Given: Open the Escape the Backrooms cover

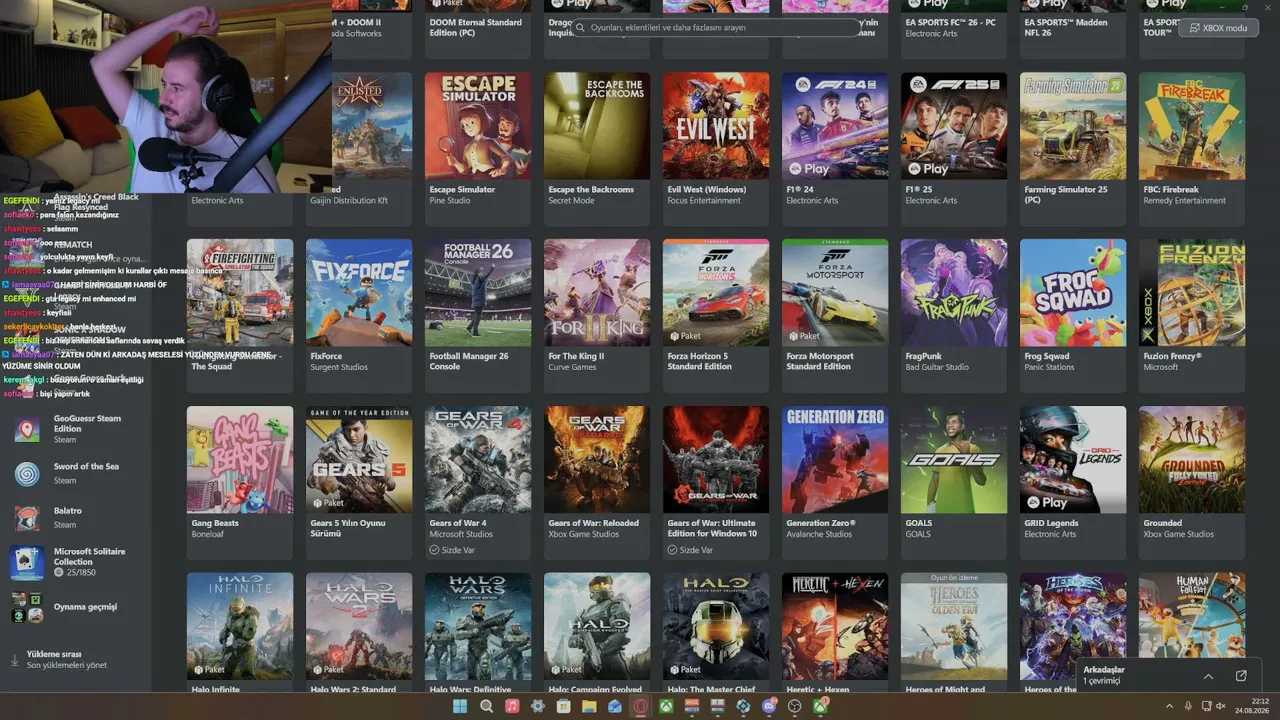Looking at the screenshot, I should (x=597, y=126).
